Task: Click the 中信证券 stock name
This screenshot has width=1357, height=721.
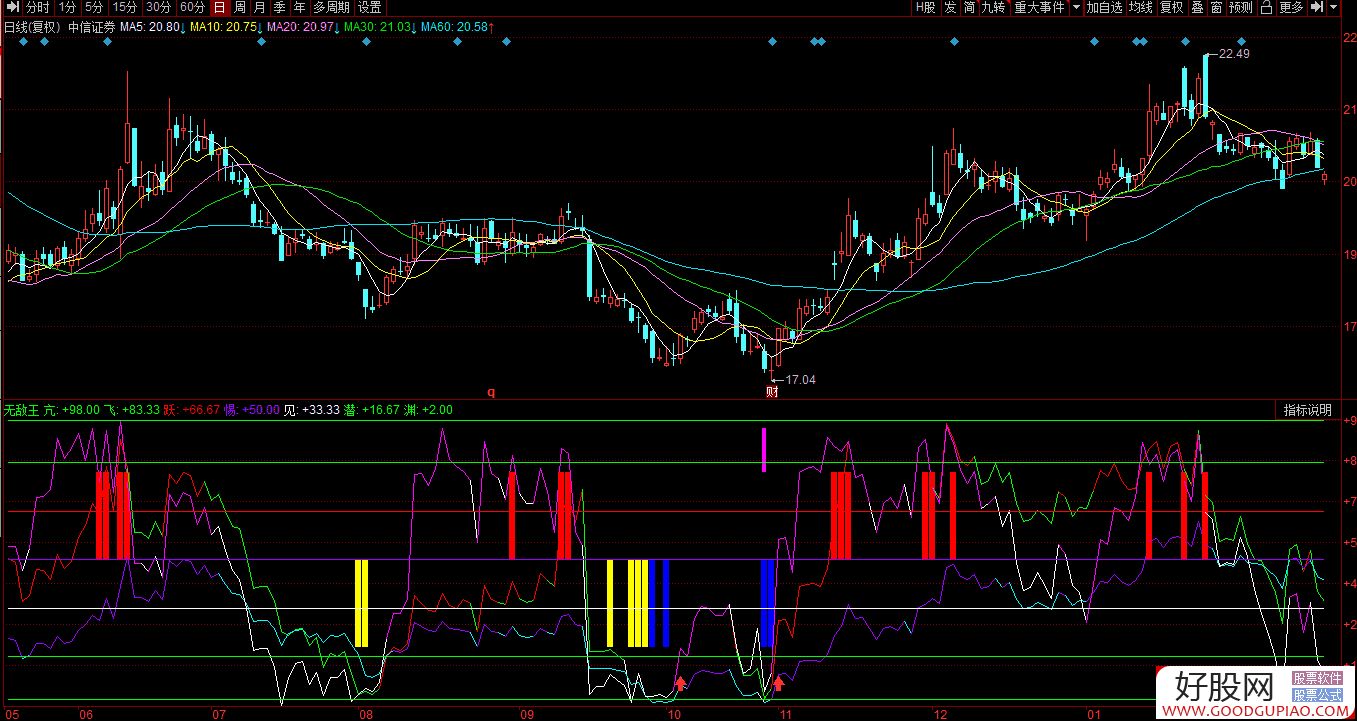Action: tap(92, 27)
